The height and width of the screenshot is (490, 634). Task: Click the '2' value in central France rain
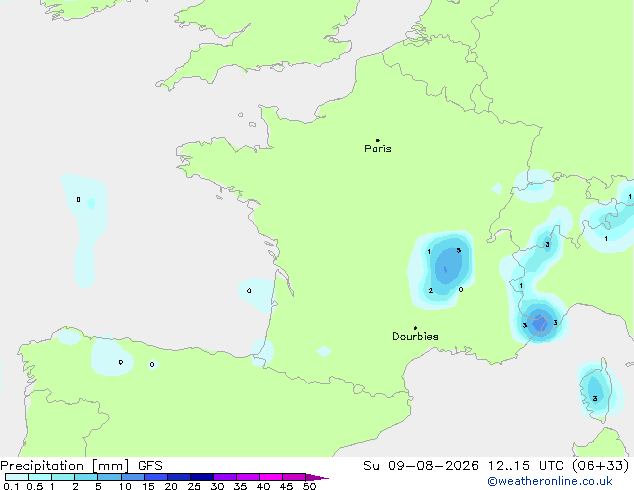(x=431, y=290)
